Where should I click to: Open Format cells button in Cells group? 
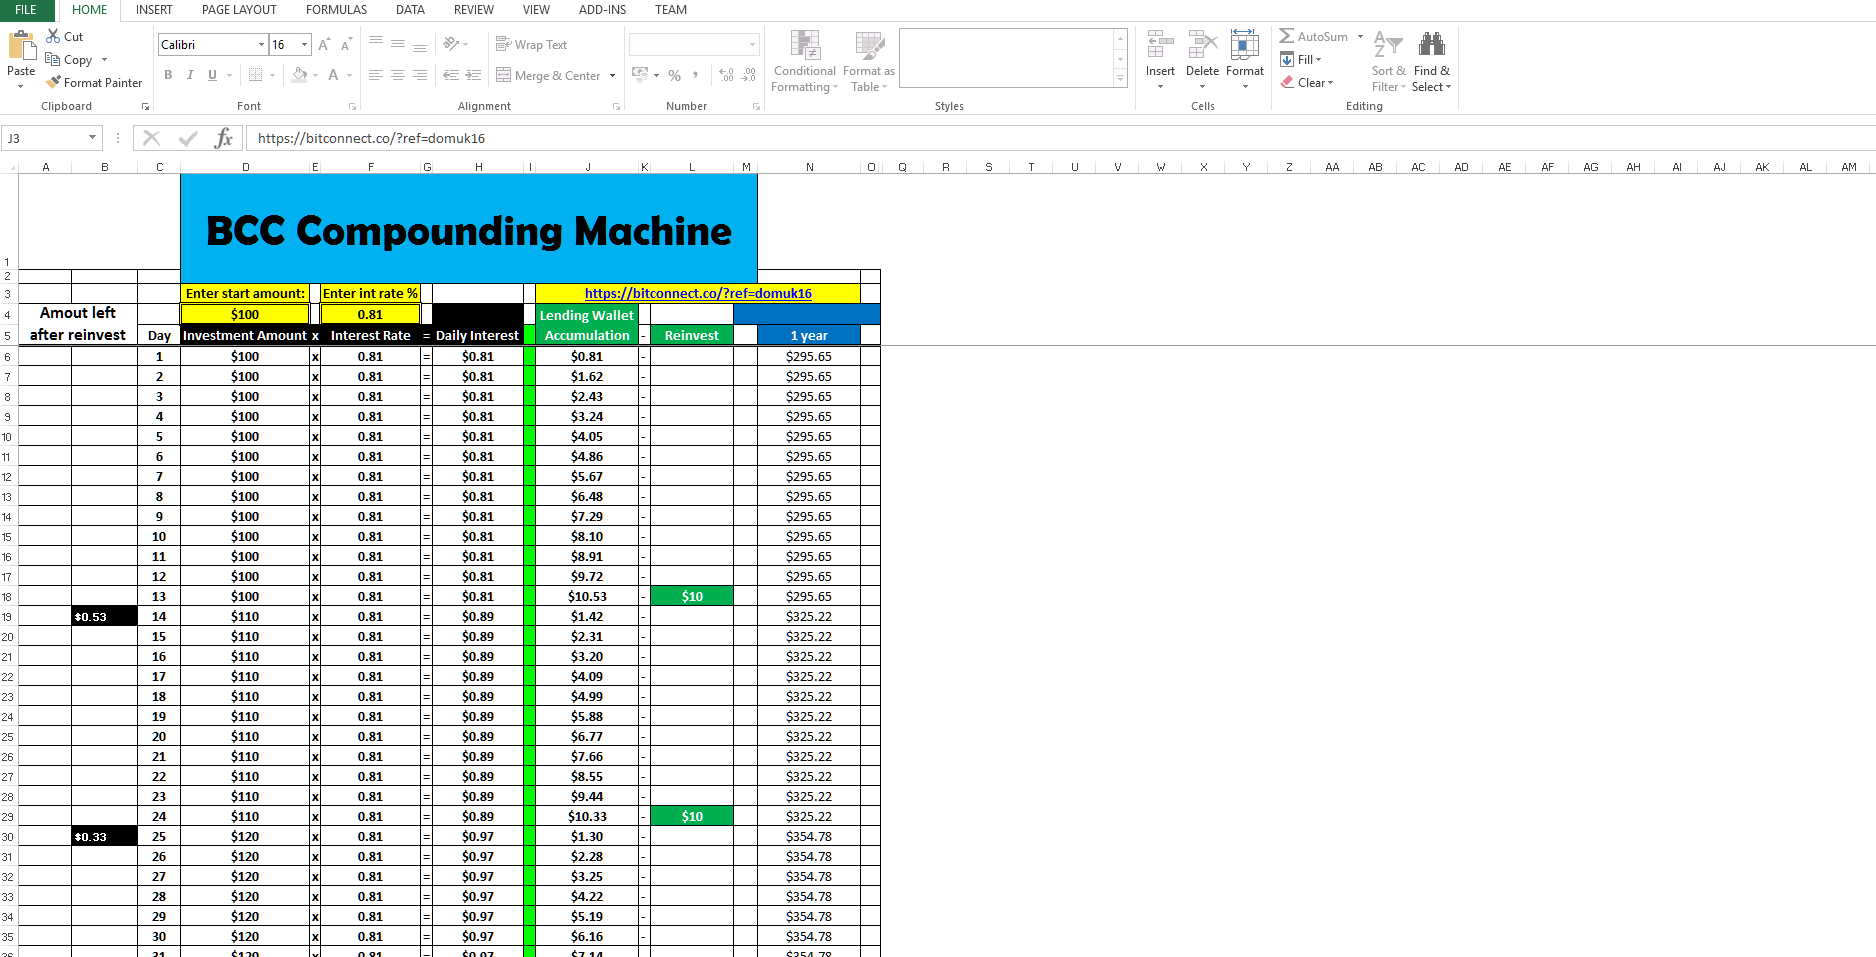tap(1245, 60)
